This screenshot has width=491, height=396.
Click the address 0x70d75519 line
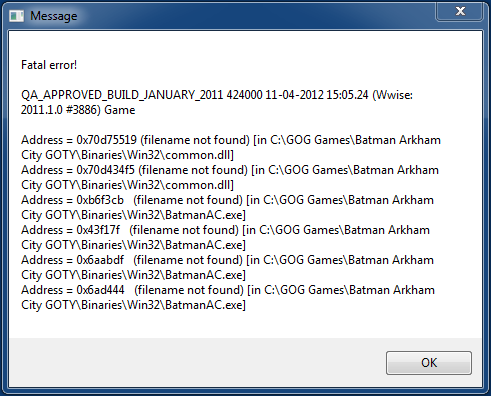(231, 140)
